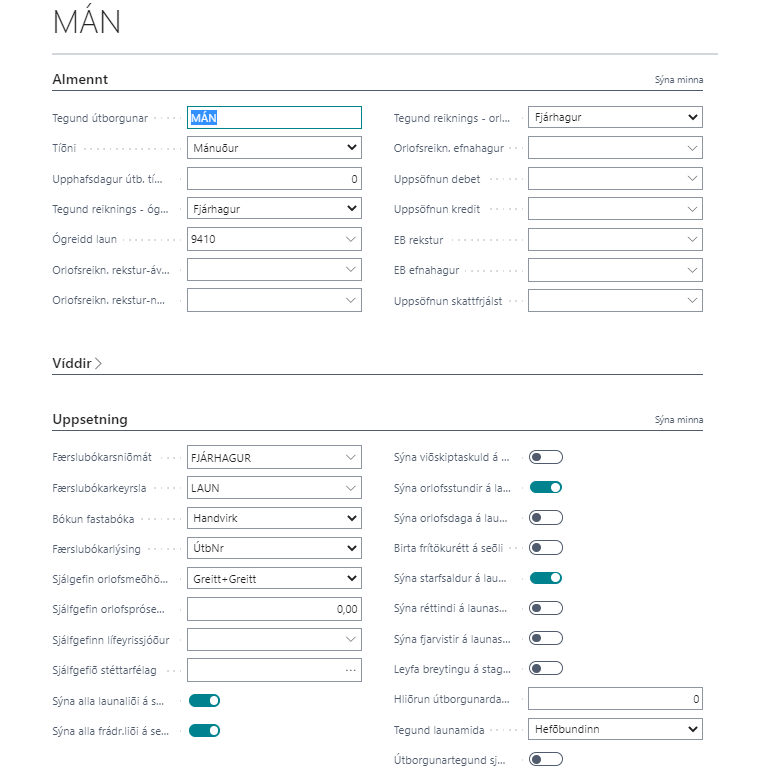Open lookup ellipsis in Sjálfgefið stéttarfélag field

tap(350, 670)
